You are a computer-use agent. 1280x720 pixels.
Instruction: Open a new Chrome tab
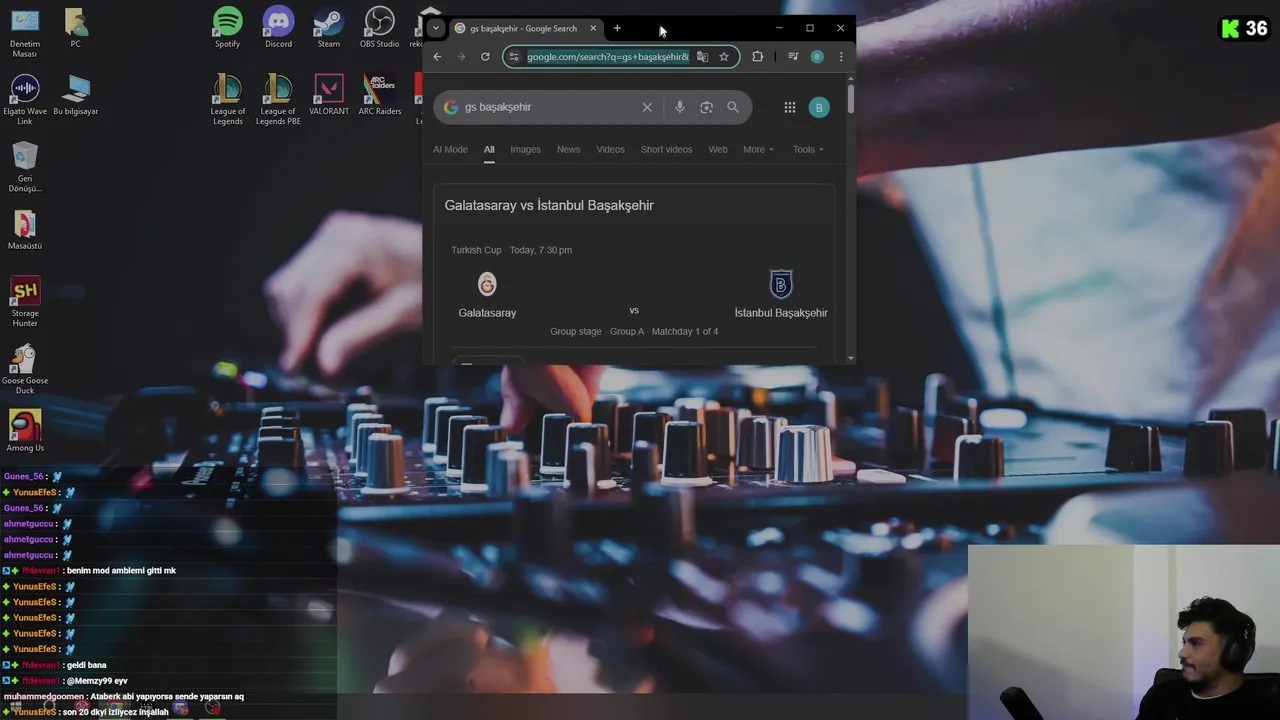click(617, 28)
